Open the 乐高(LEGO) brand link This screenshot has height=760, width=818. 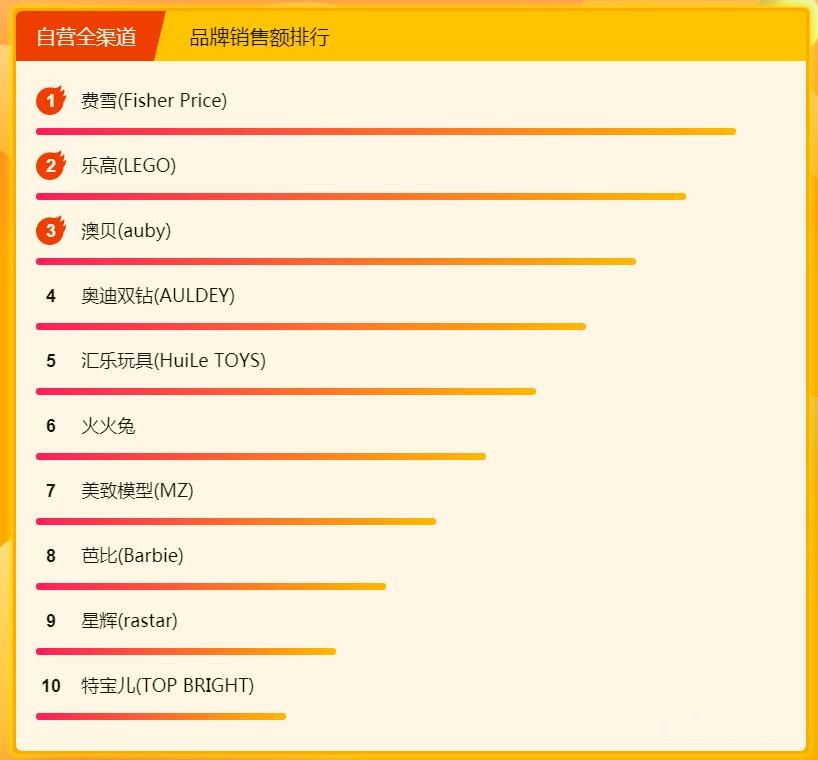click(x=128, y=166)
